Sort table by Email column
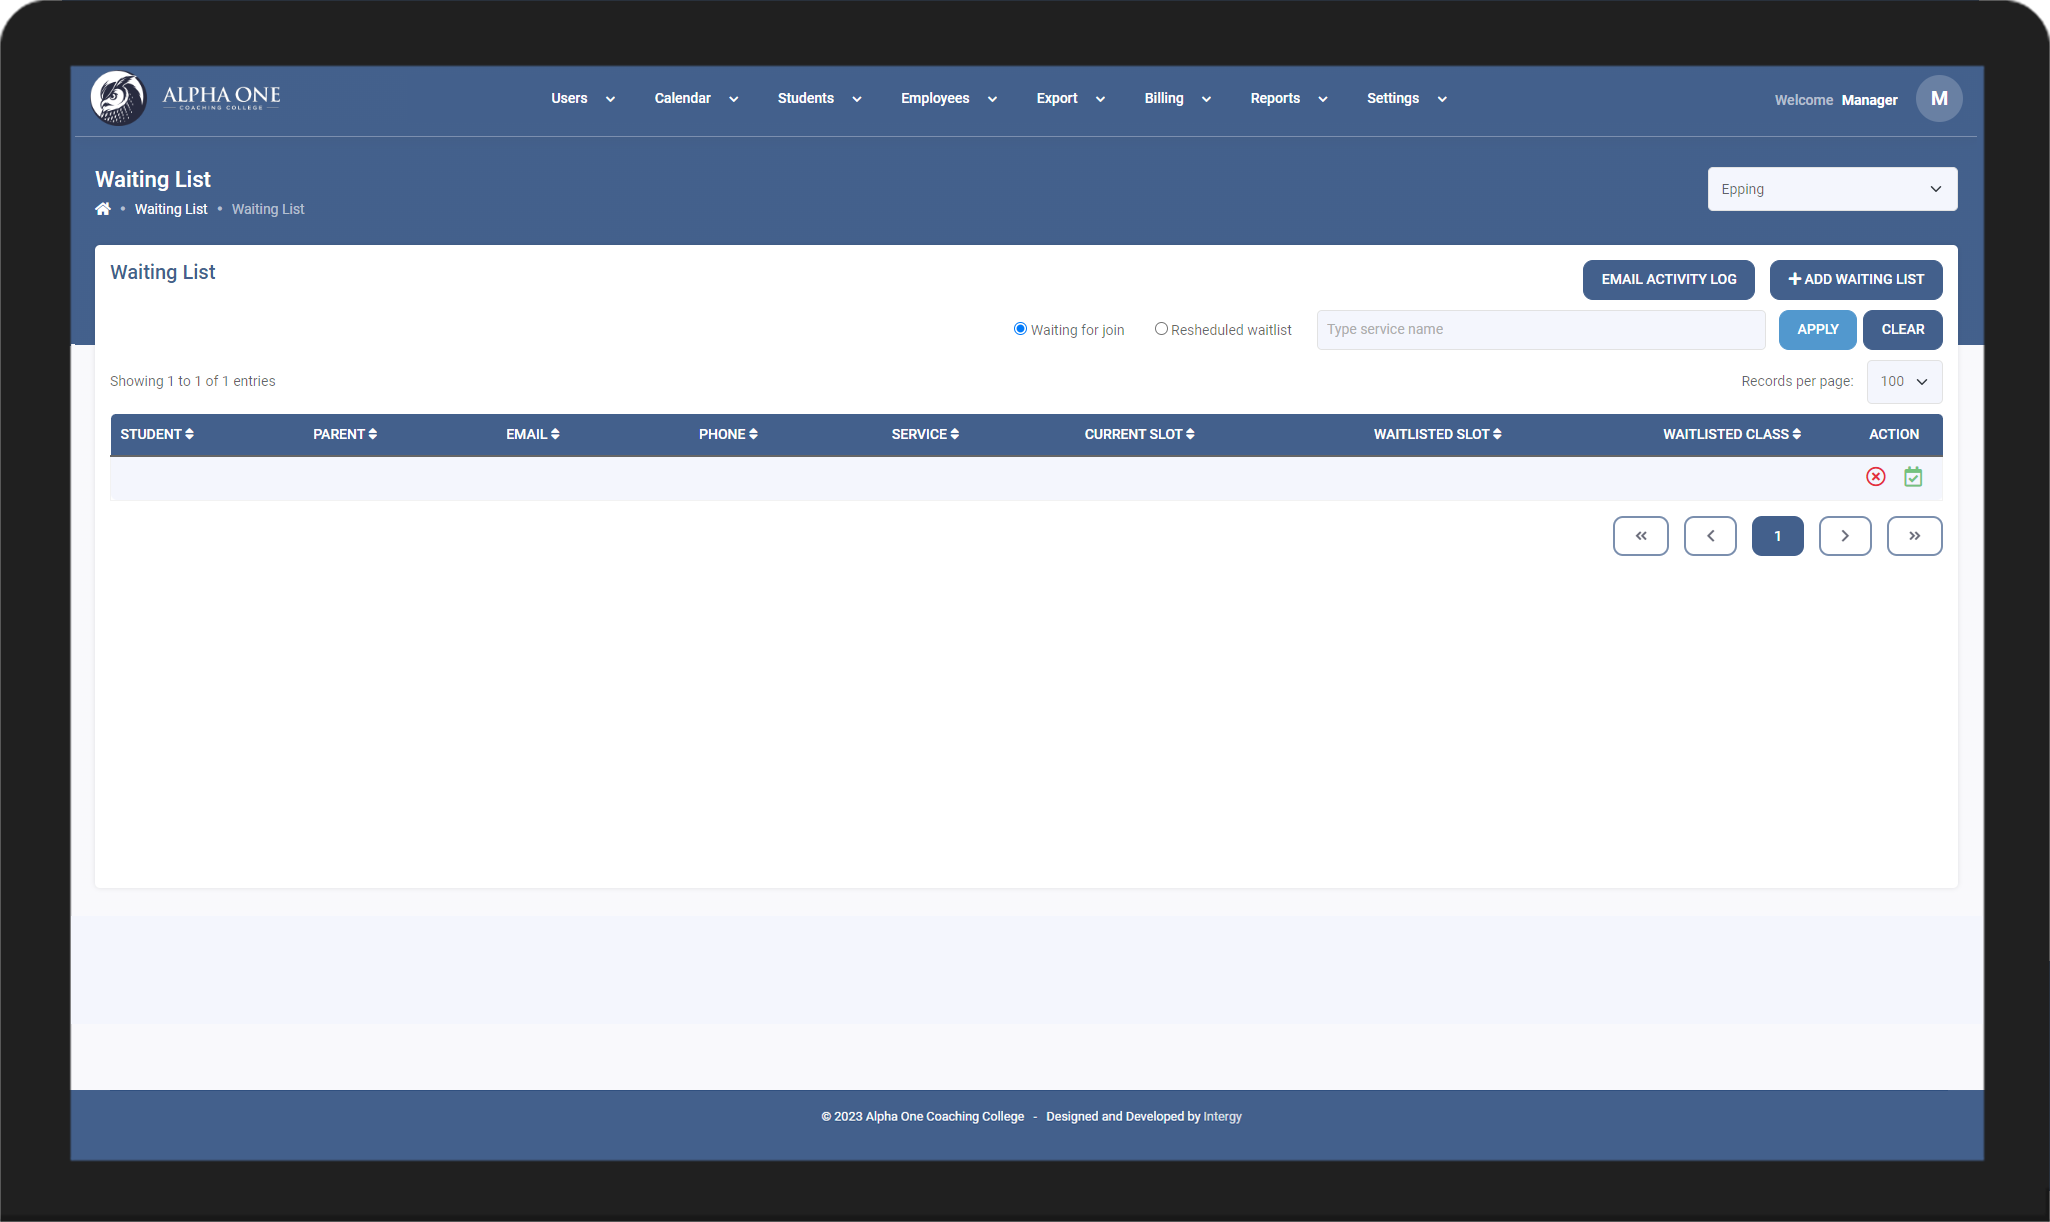This screenshot has width=2050, height=1222. click(533, 434)
